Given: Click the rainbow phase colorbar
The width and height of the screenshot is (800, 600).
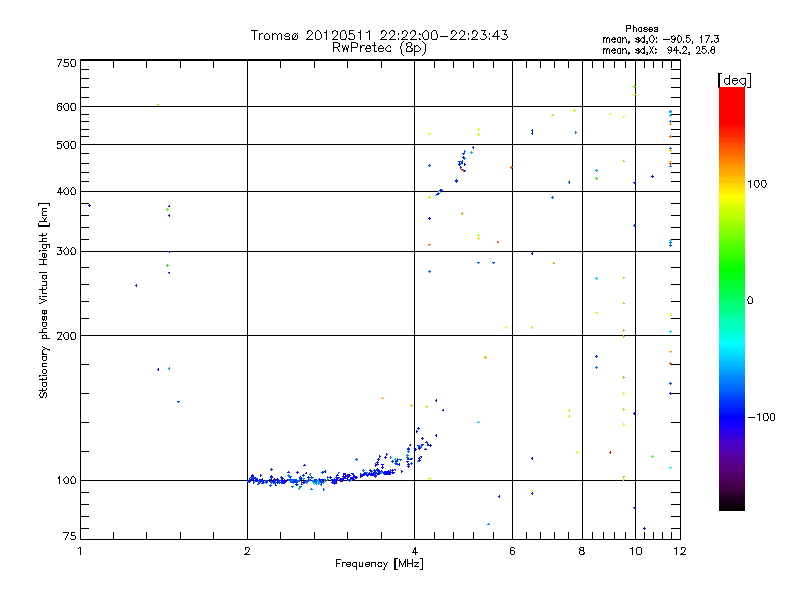Looking at the screenshot, I should (x=732, y=299).
